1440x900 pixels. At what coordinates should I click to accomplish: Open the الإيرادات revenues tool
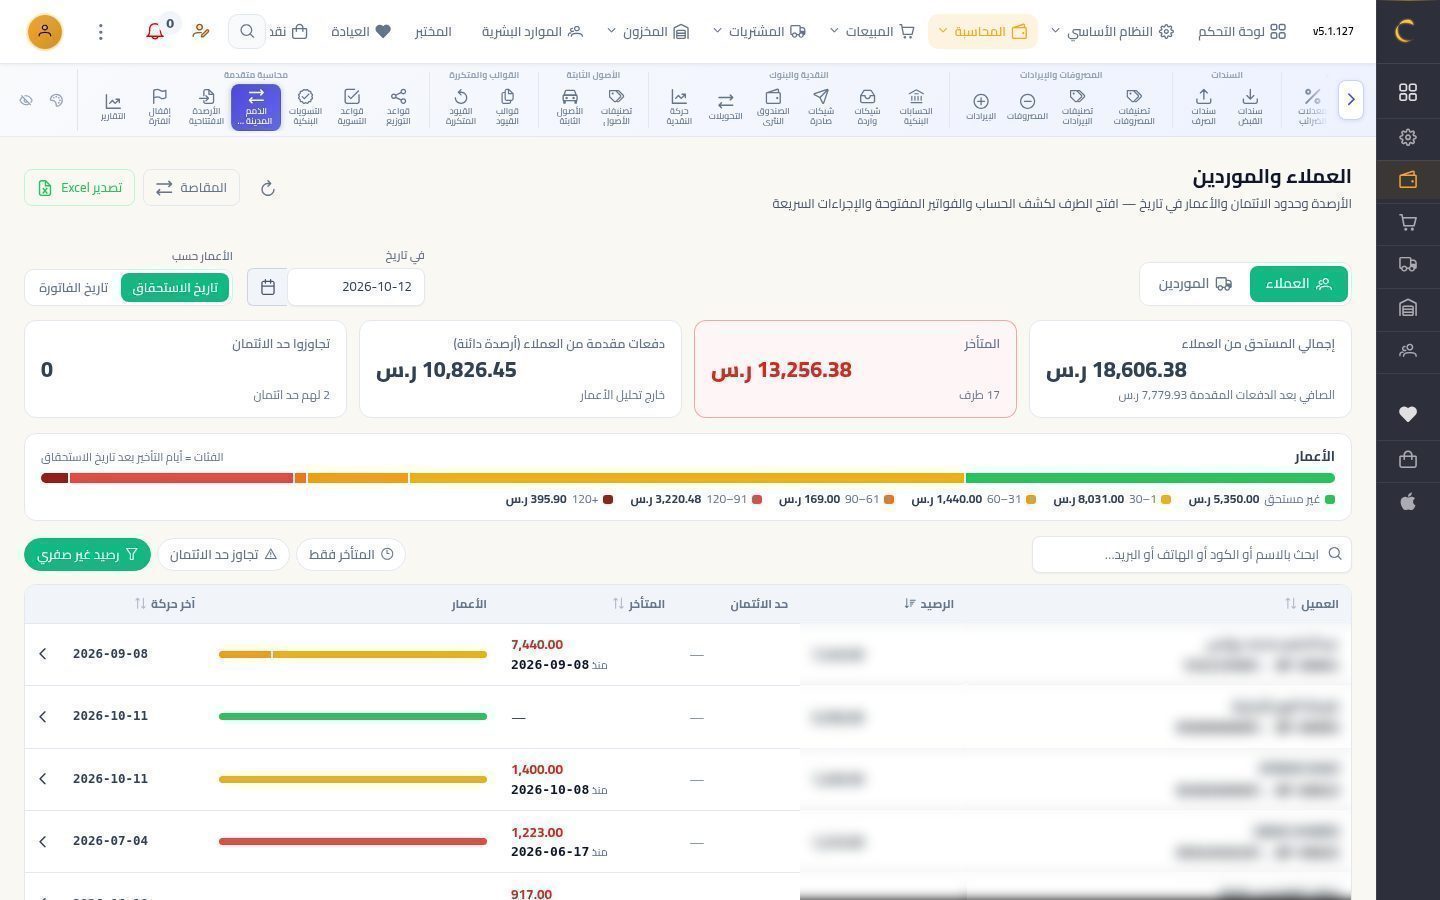tap(981, 106)
